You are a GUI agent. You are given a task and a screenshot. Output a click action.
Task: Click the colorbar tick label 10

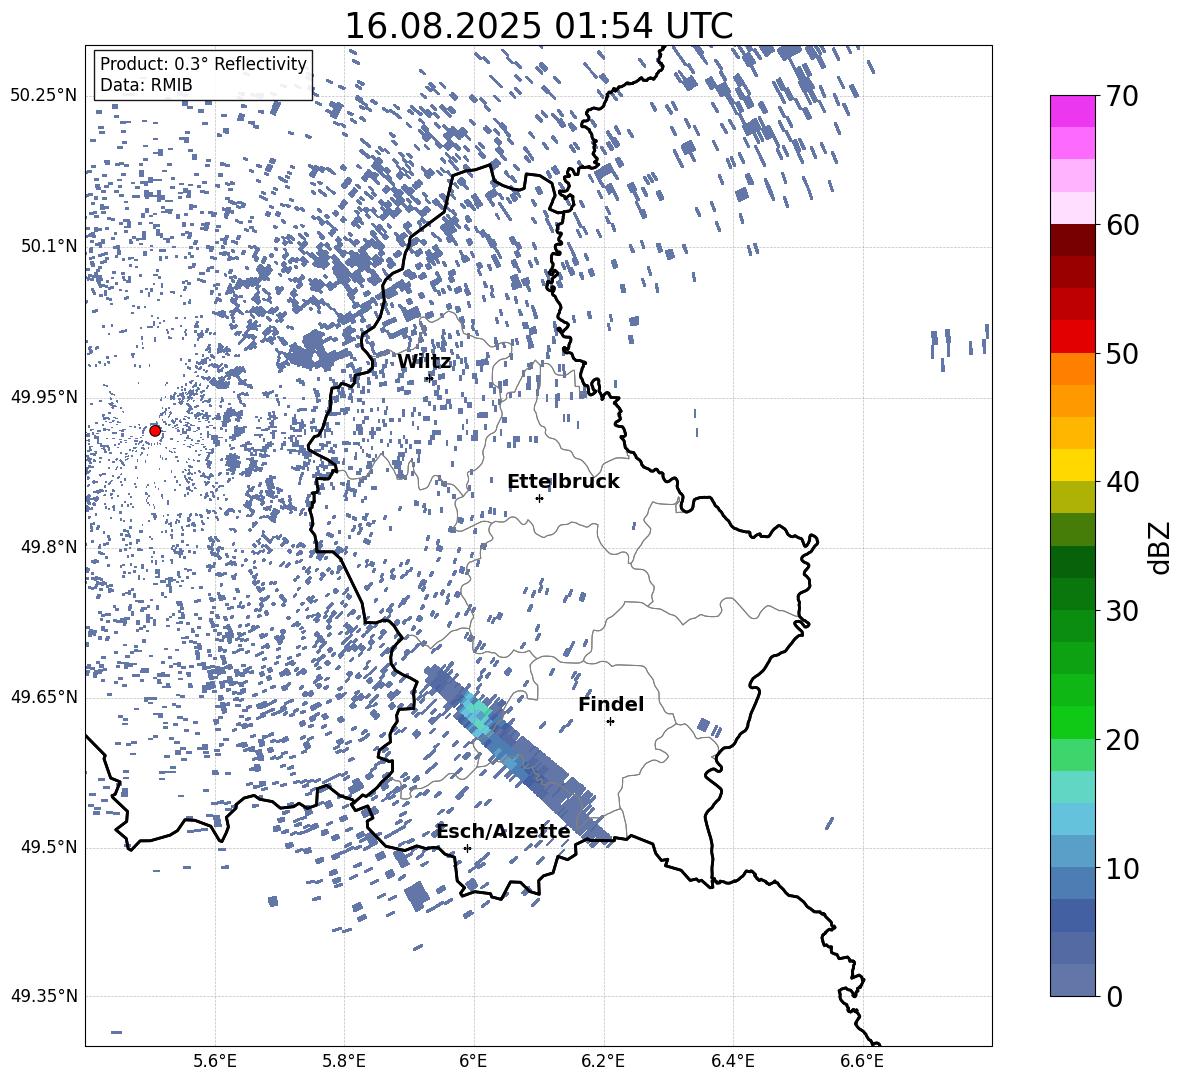click(1123, 868)
